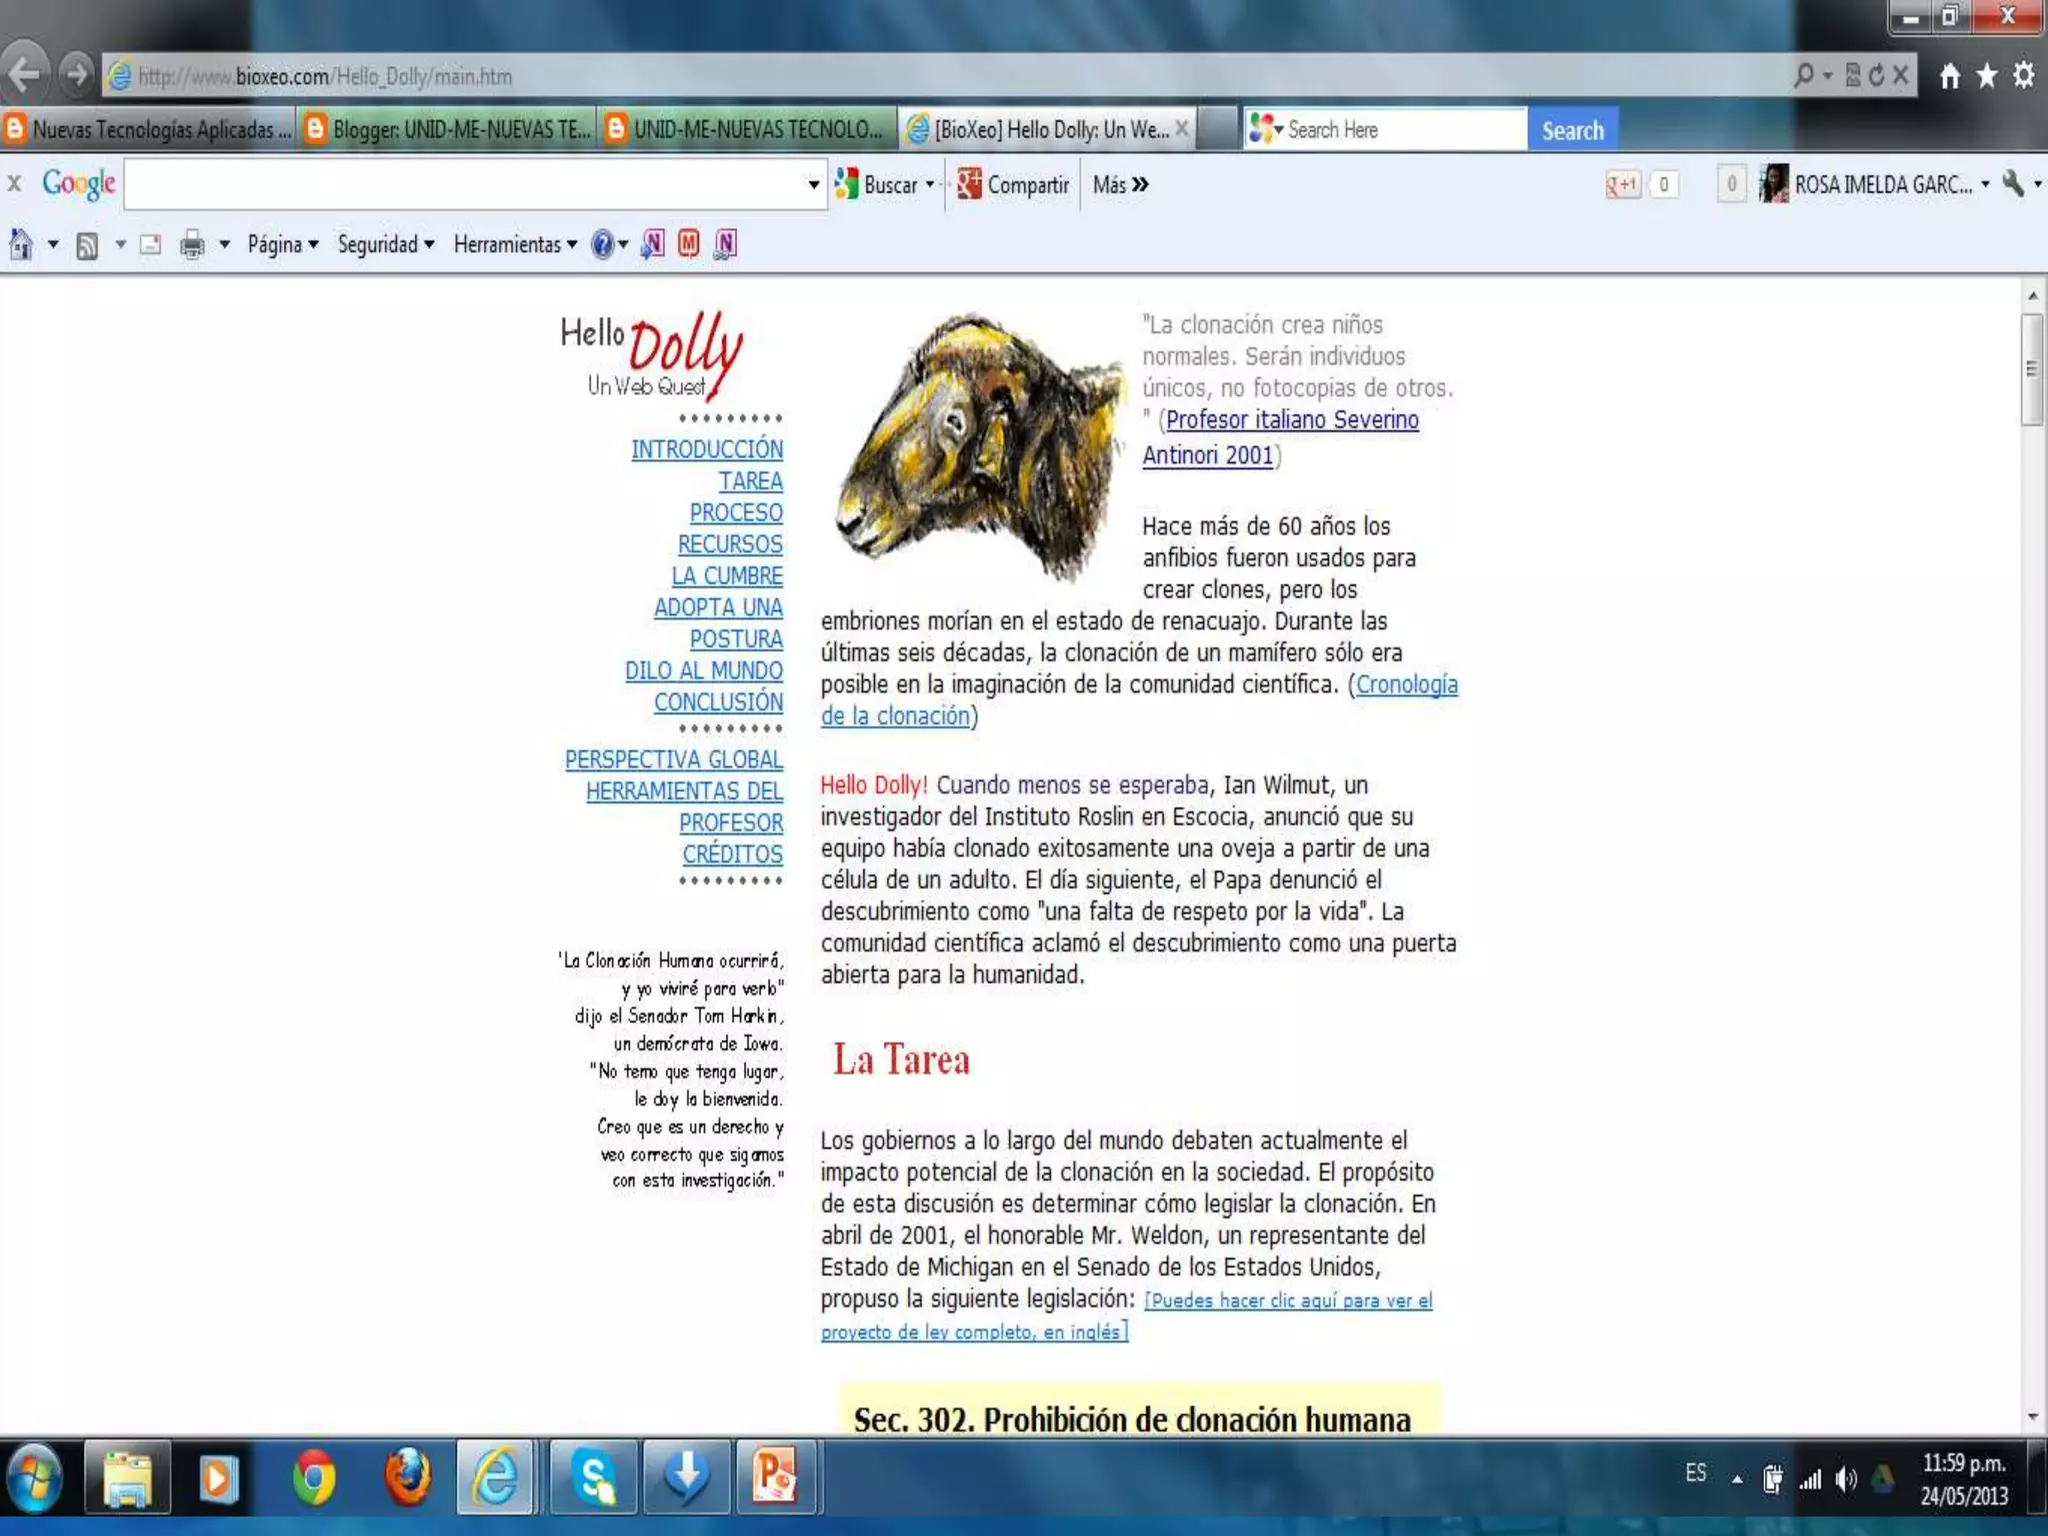This screenshot has height=1536, width=2048.
Task: Click the Cronología de la clonación link
Action: 1406,685
